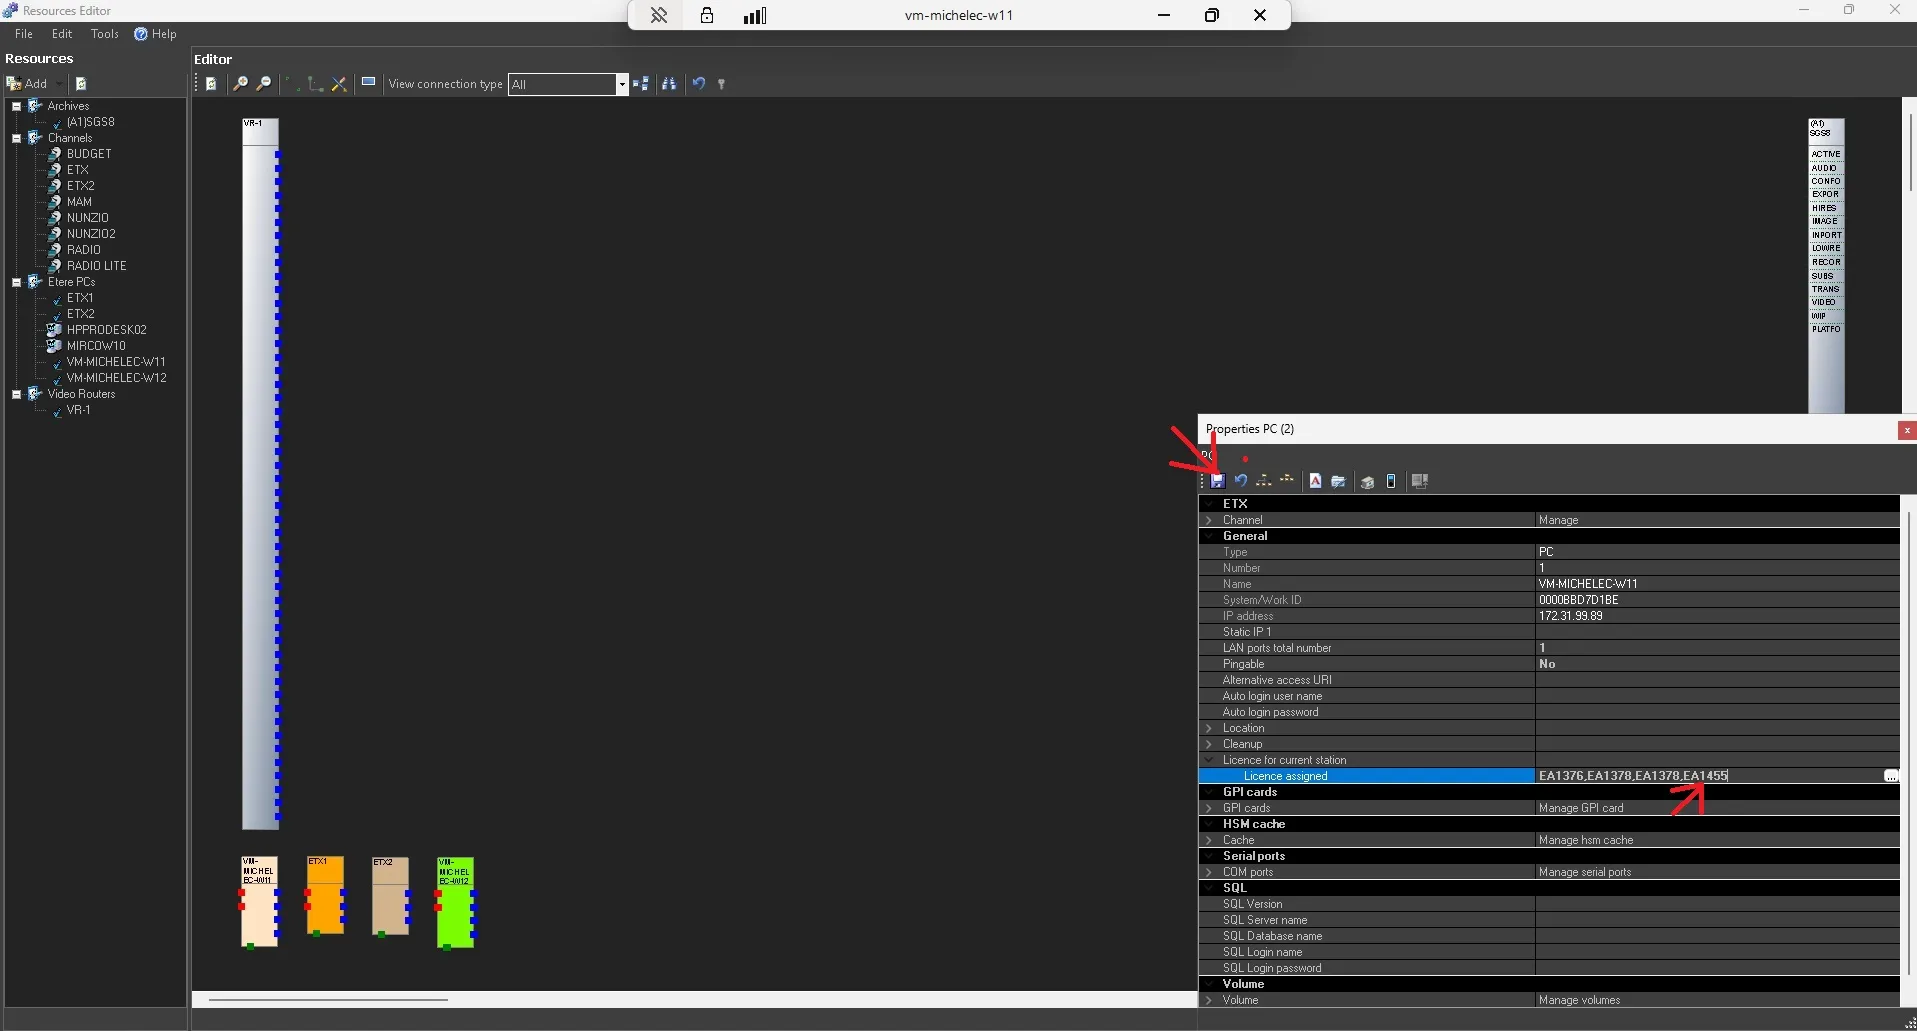
Task: Click the refresh icon in Resources toolbar
Action: tap(81, 84)
